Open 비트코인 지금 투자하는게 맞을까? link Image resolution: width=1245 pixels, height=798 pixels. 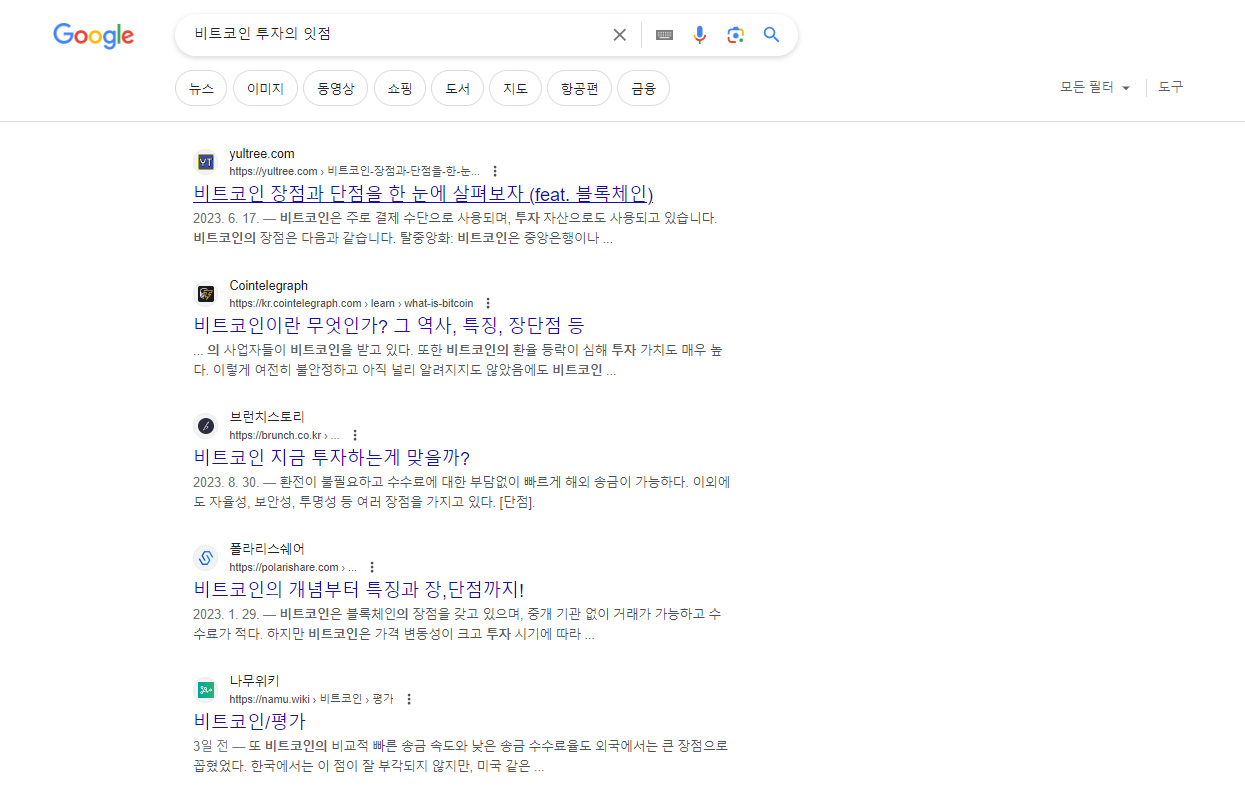pyautogui.click(x=331, y=457)
